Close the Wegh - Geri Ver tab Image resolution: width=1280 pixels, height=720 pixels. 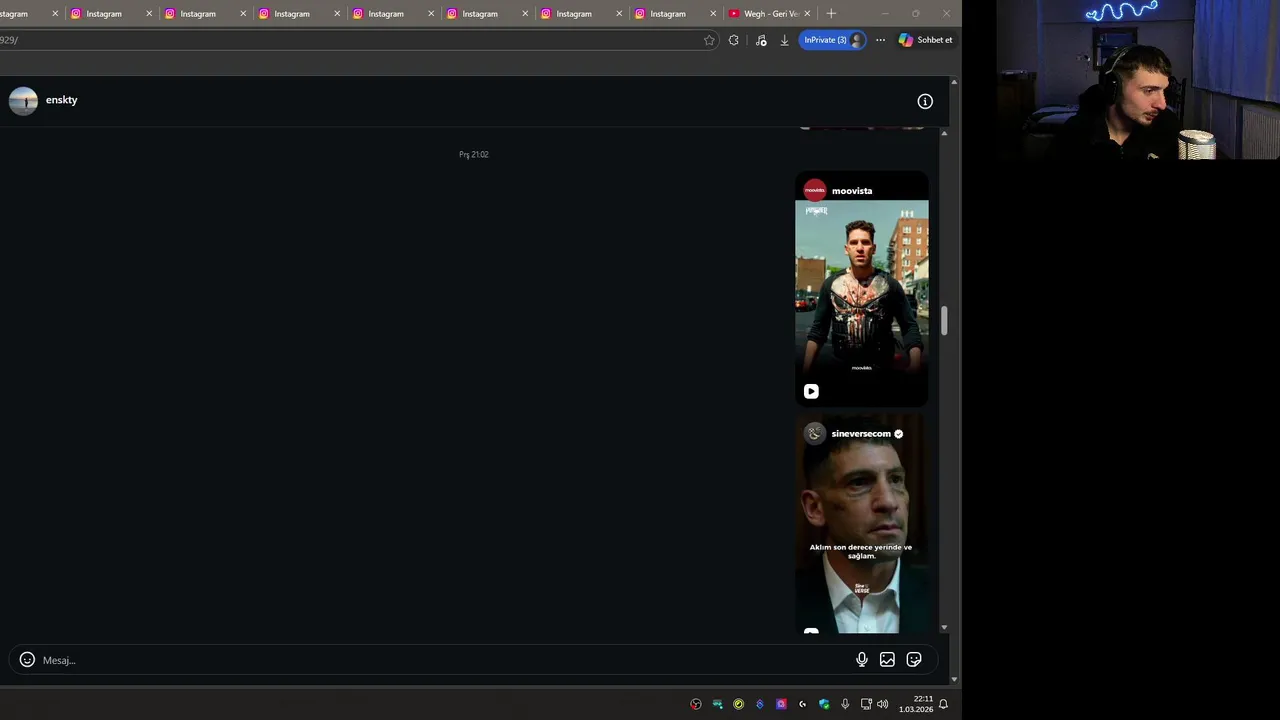(807, 14)
